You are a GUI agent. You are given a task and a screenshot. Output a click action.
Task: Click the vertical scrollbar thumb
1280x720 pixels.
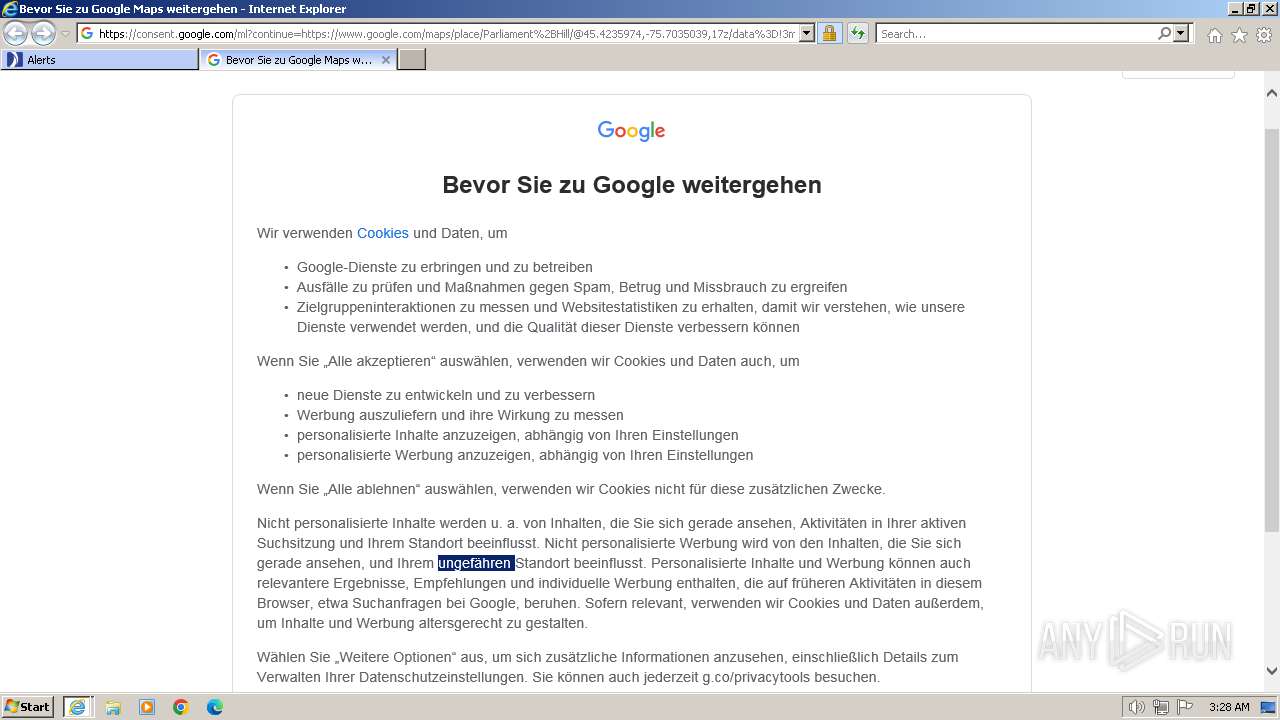(x=1272, y=330)
